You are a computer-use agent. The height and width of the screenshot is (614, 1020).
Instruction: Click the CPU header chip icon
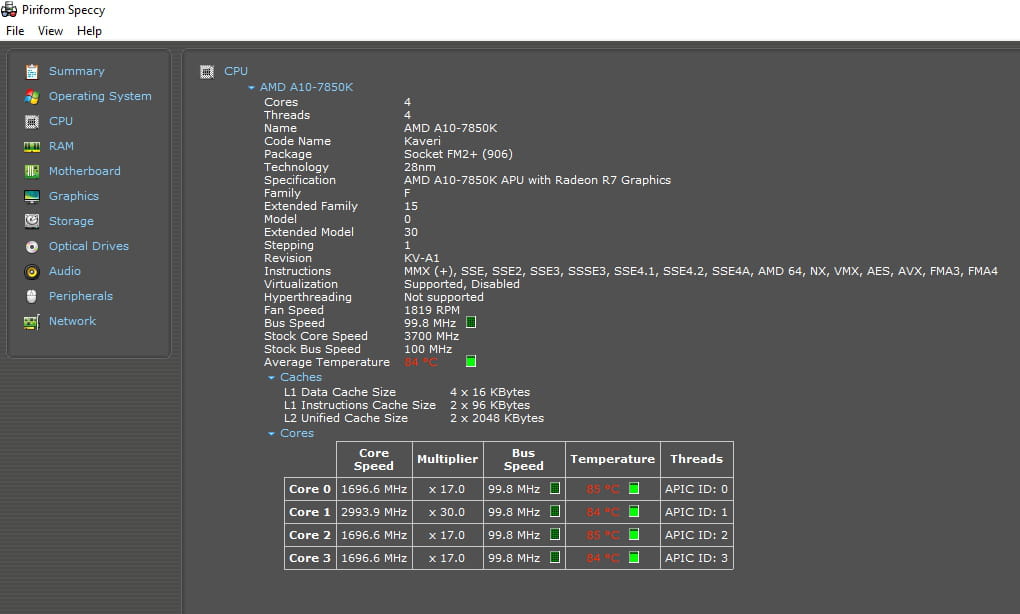(x=207, y=72)
